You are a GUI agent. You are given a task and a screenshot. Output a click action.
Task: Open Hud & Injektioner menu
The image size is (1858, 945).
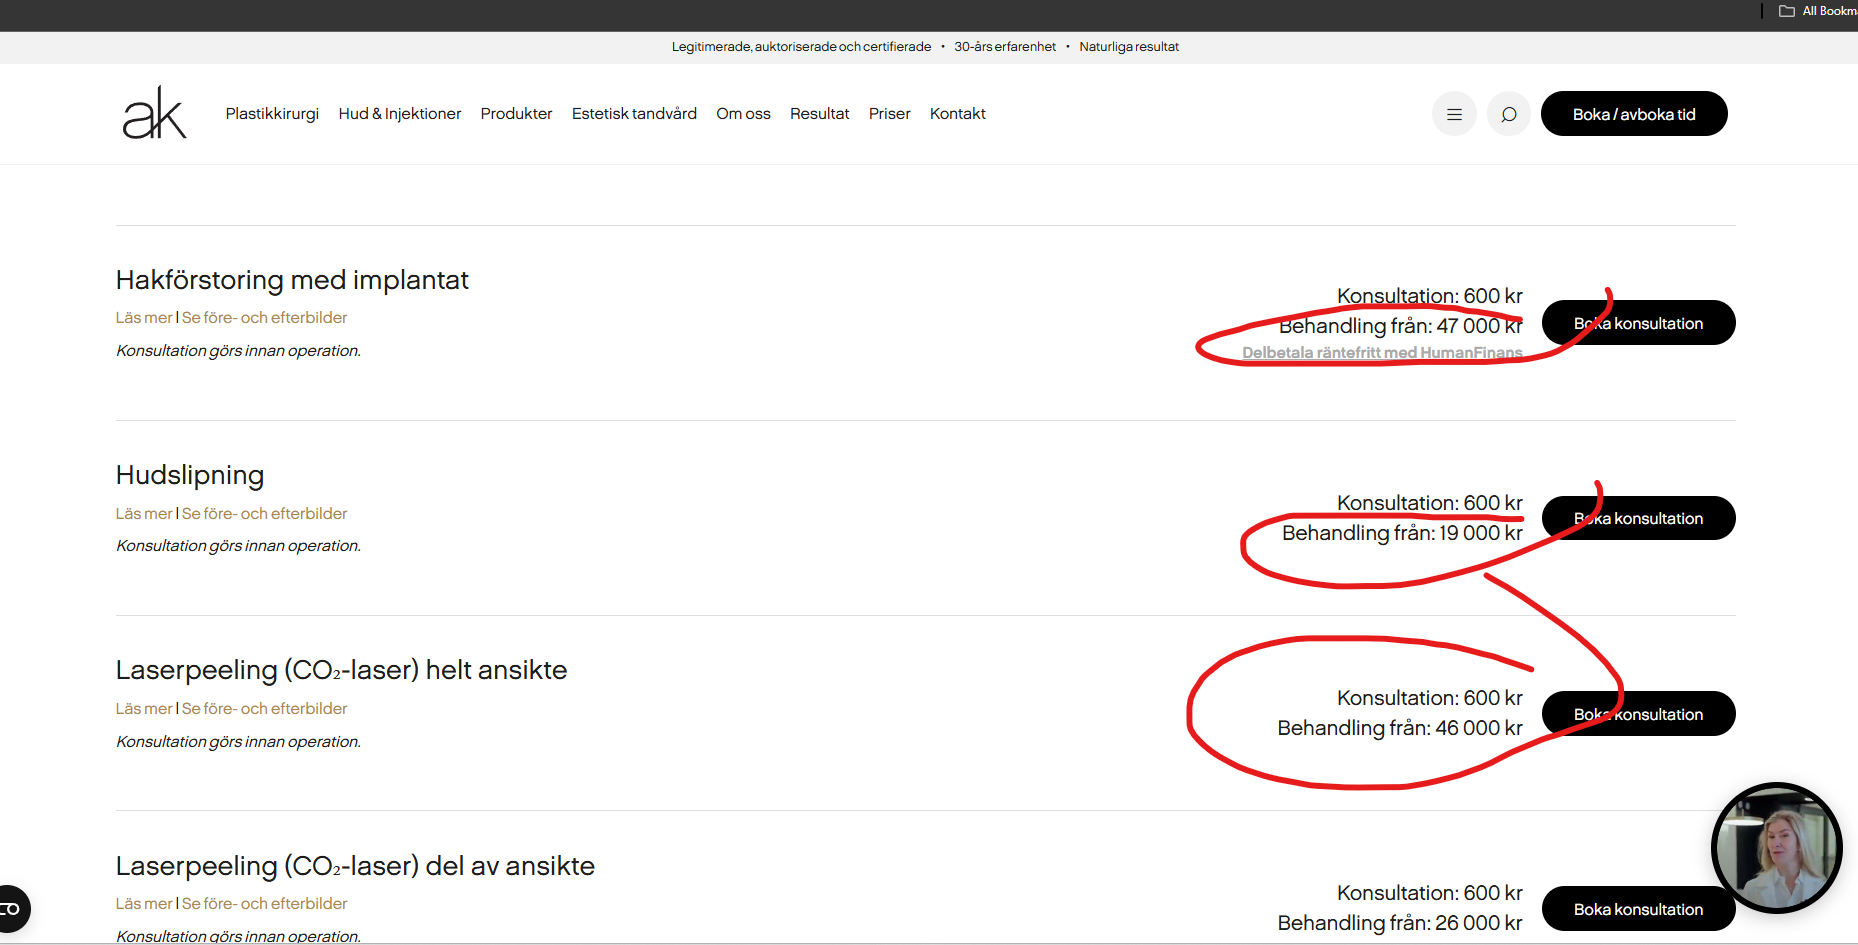click(399, 114)
